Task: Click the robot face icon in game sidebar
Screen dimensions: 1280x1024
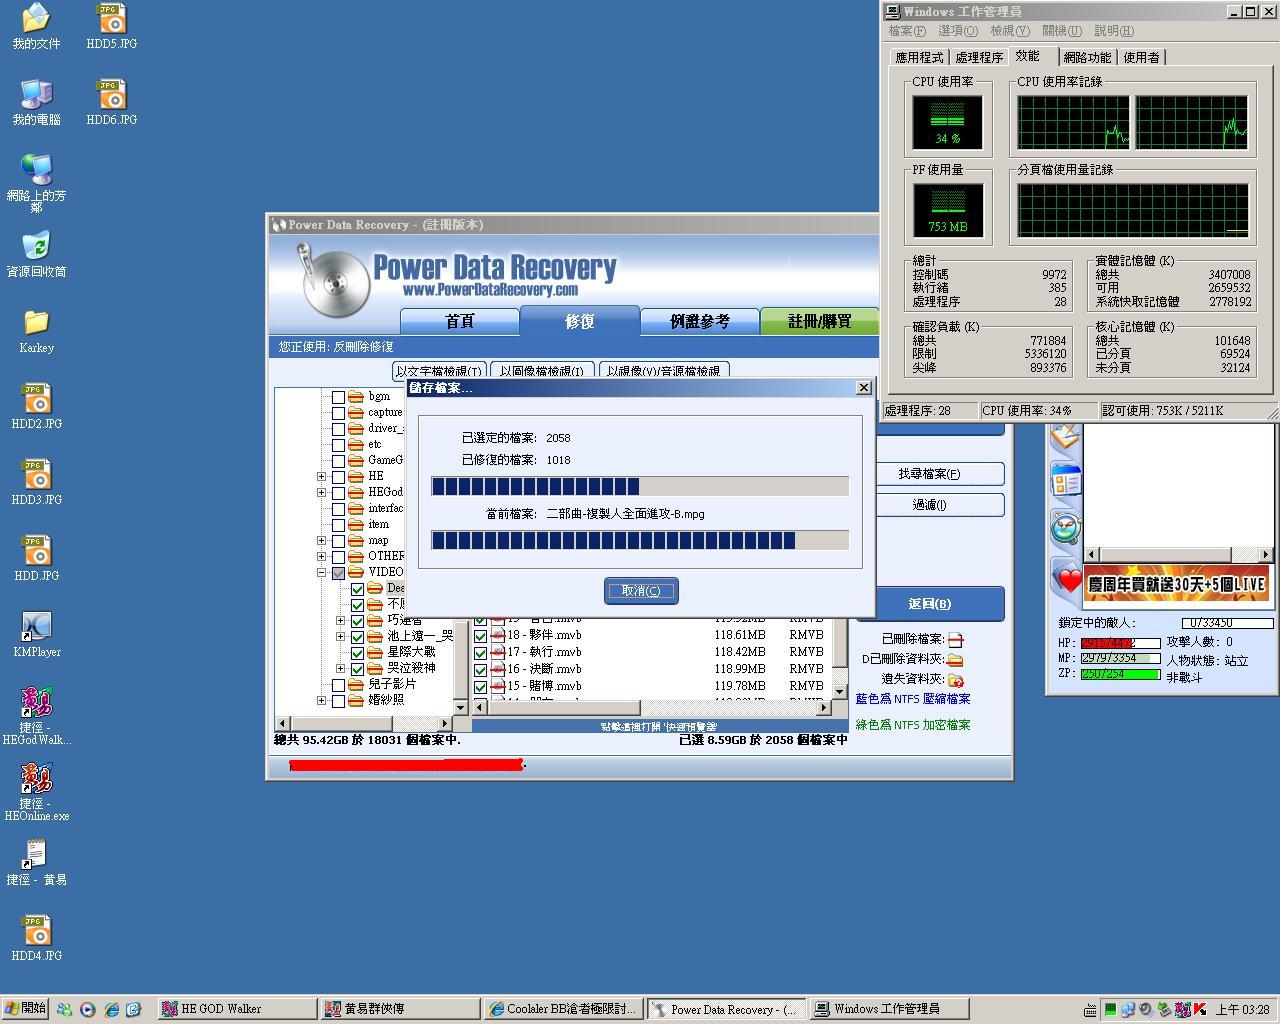Action: 1066,527
